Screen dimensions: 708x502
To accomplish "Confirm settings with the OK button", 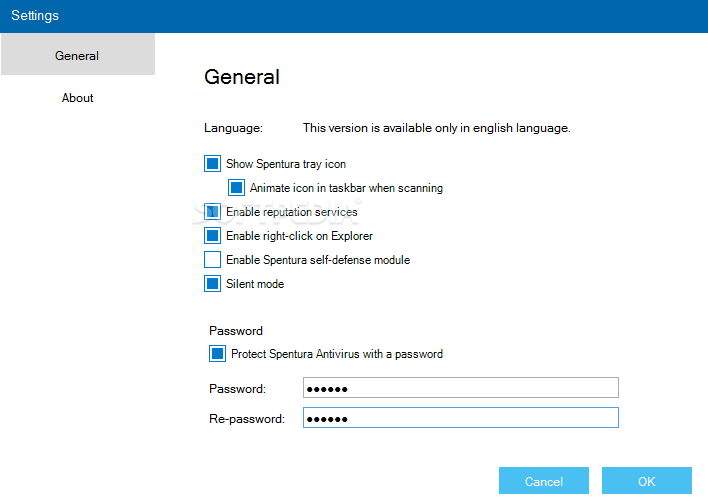I will click(647, 481).
